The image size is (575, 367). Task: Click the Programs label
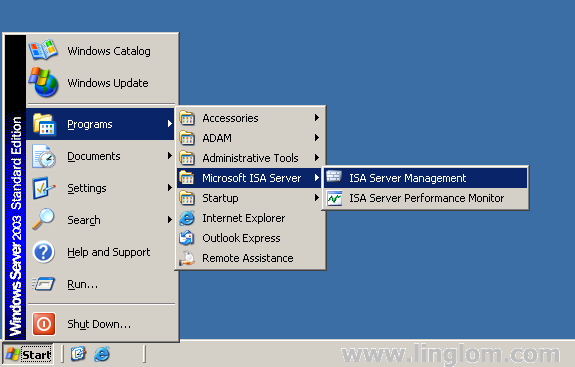[90, 125]
